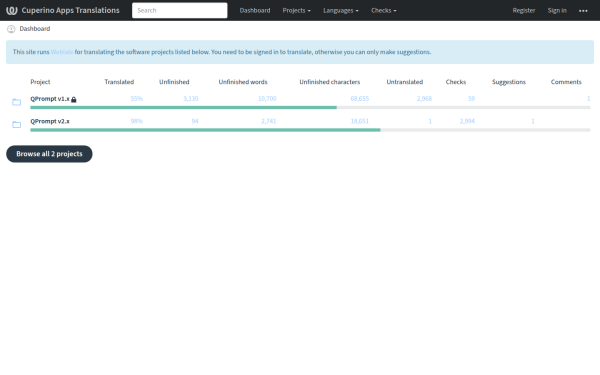
Task: Click 98% translated value for QPrompt v2.x
Action: pyautogui.click(x=137, y=121)
